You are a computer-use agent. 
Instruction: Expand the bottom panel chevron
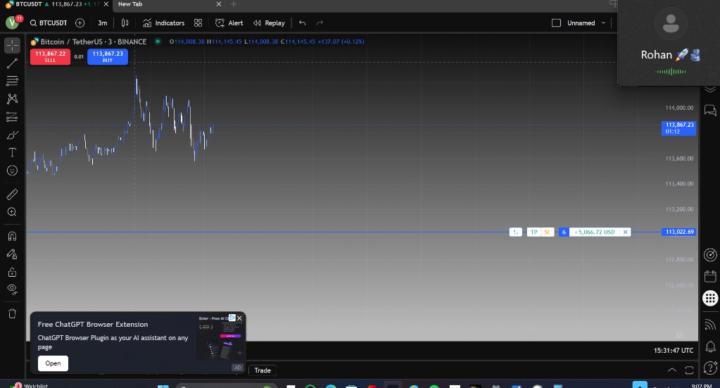(x=672, y=370)
